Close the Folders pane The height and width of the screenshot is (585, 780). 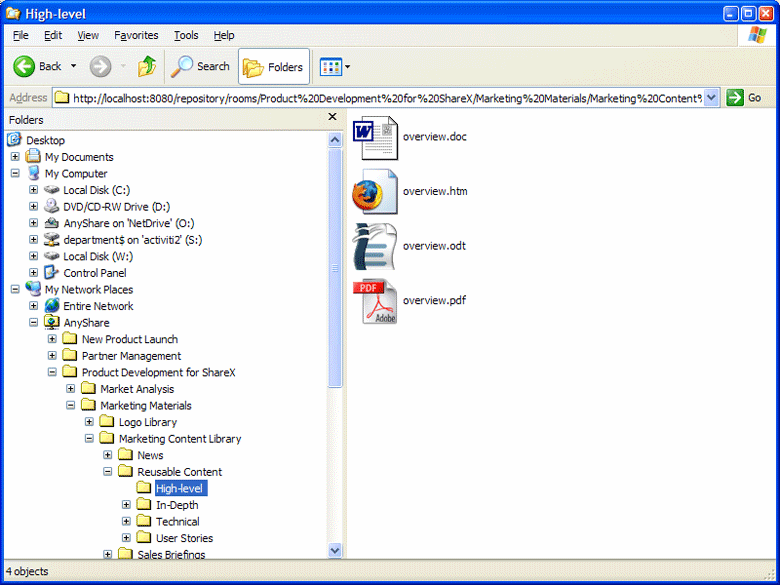pyautogui.click(x=332, y=117)
